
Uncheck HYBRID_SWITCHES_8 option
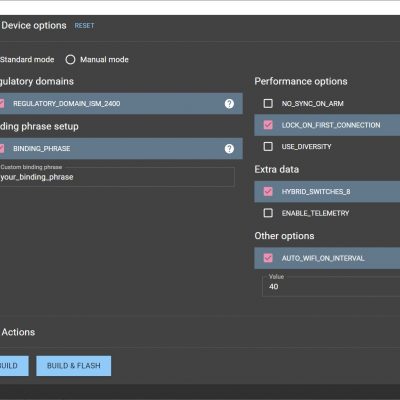268,191
